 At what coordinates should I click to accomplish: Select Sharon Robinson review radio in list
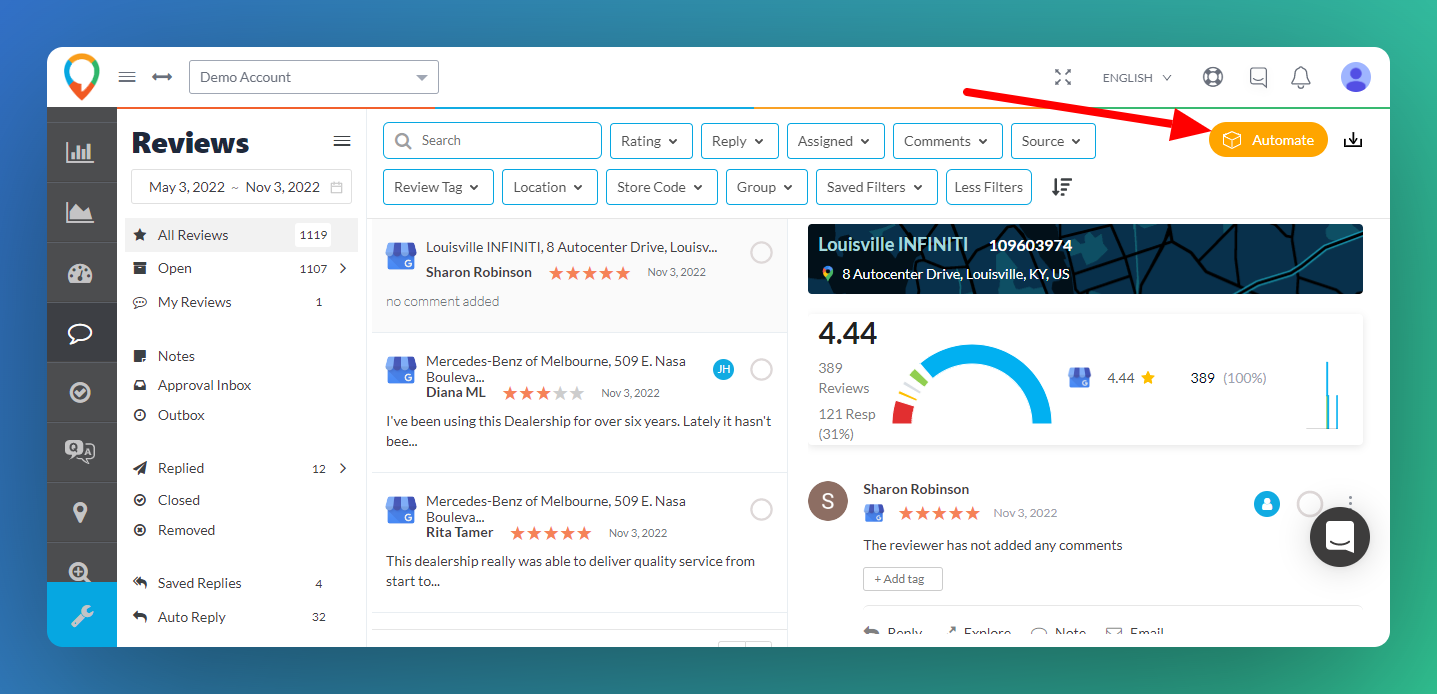tap(761, 253)
